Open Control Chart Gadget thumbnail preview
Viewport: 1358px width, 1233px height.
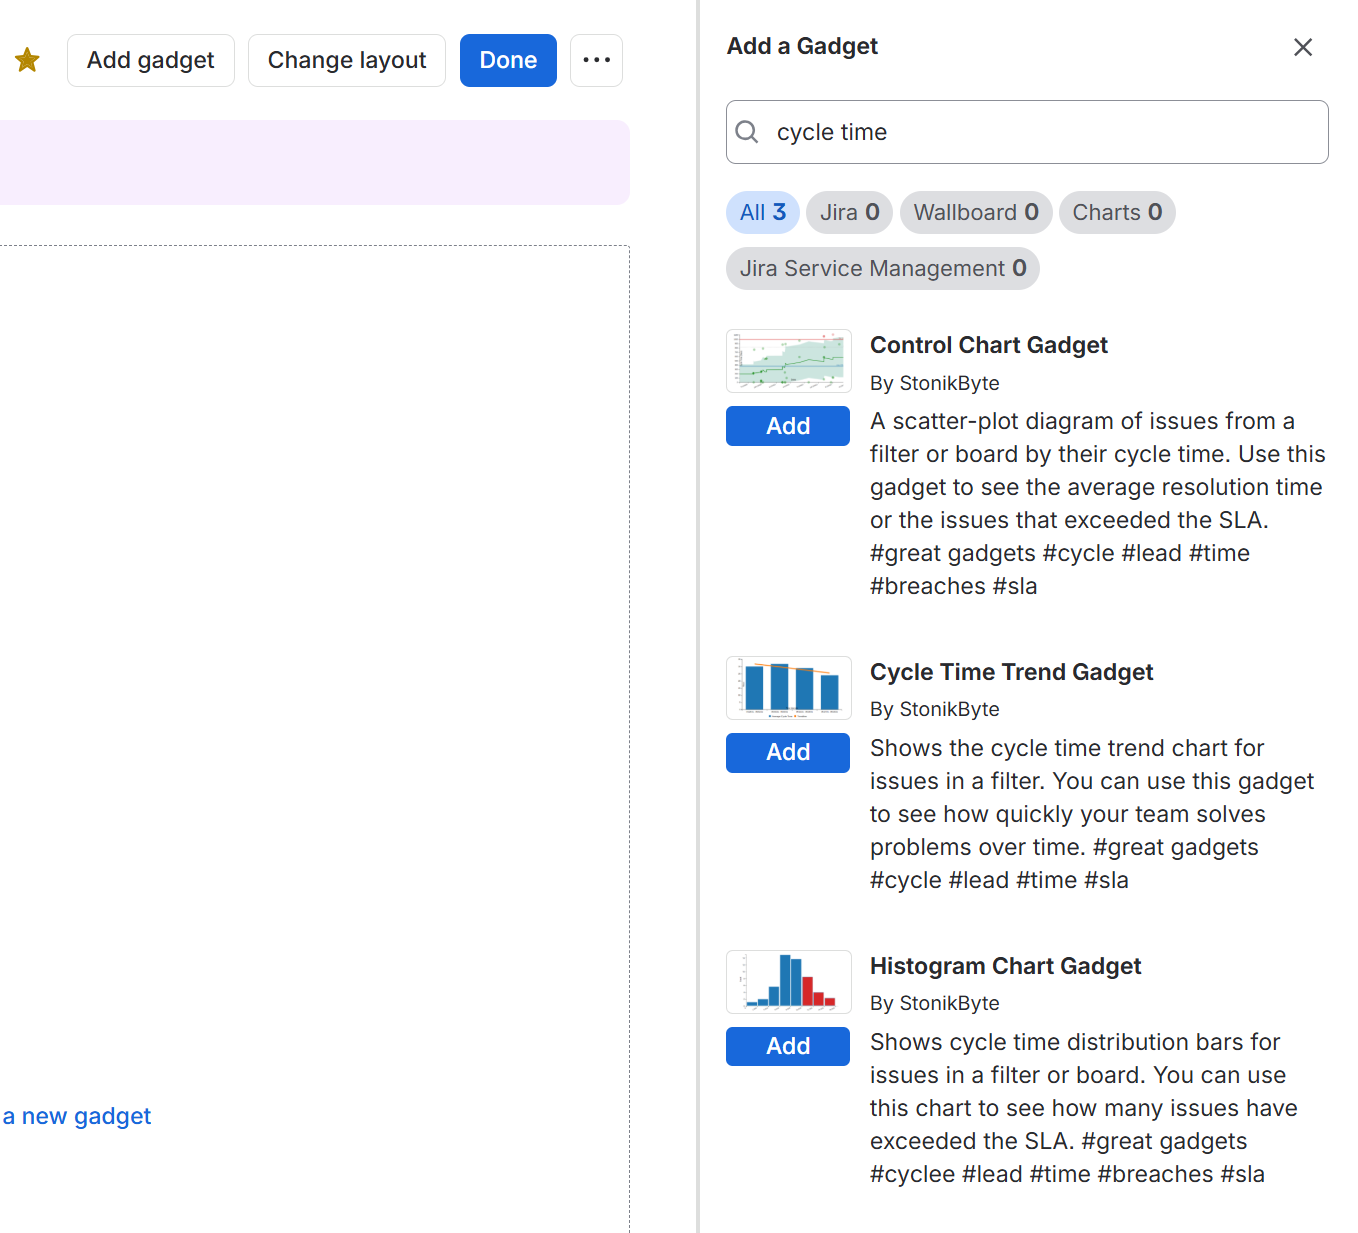pos(789,361)
